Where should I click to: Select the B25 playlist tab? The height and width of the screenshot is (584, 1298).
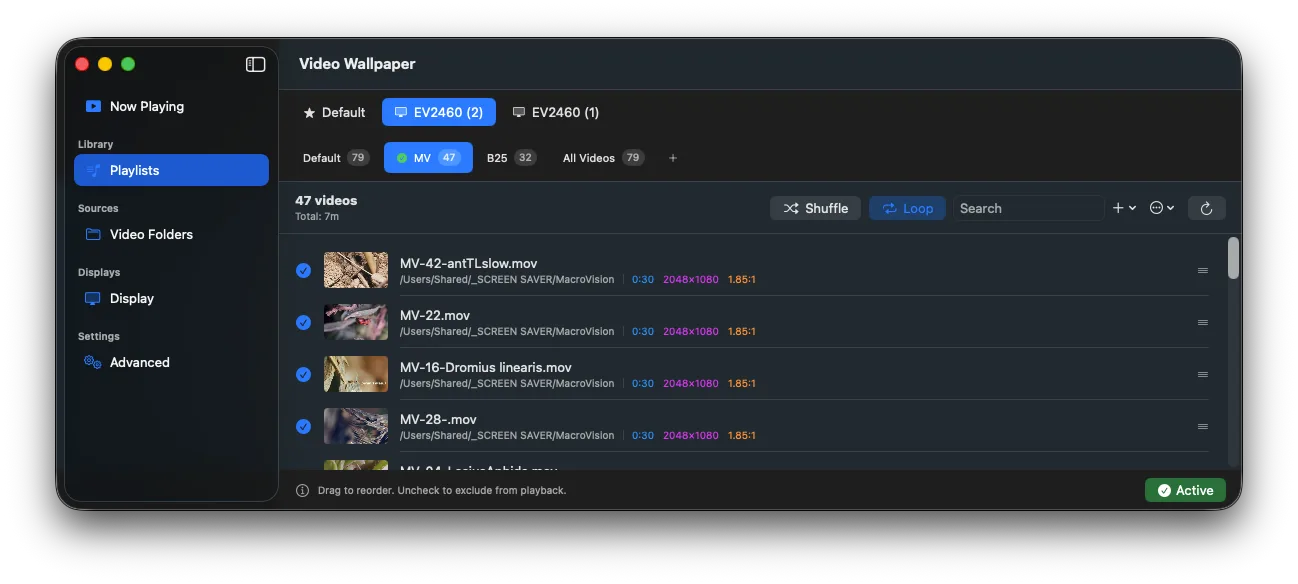511,158
